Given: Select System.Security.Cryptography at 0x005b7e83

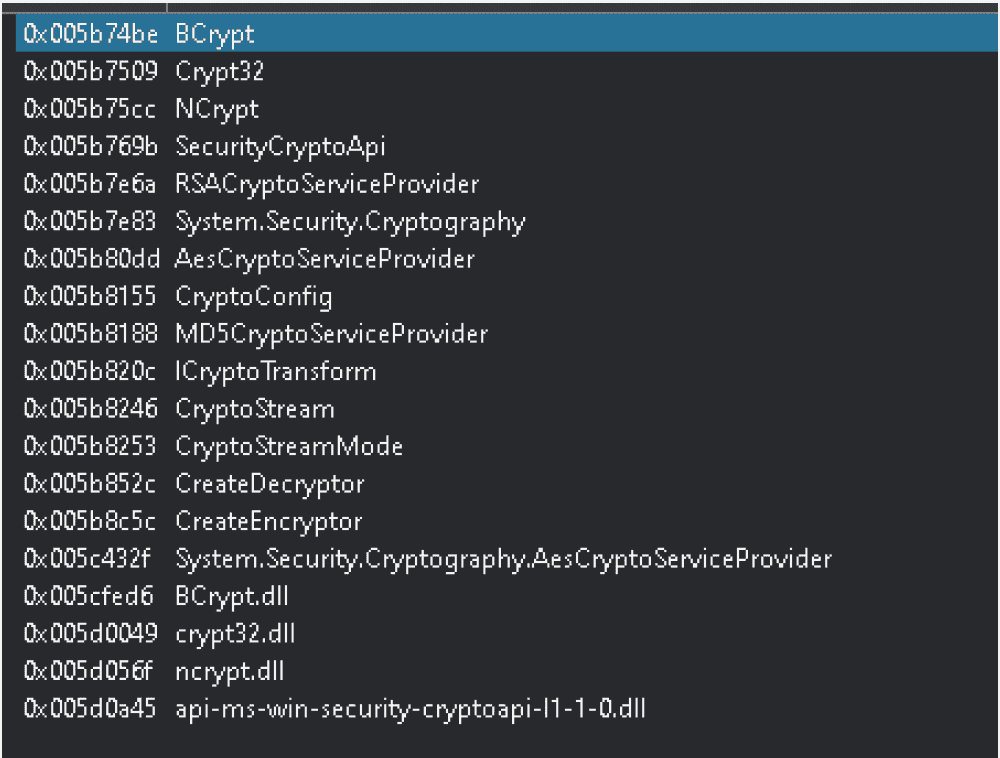Looking at the screenshot, I should pyautogui.click(x=350, y=222).
